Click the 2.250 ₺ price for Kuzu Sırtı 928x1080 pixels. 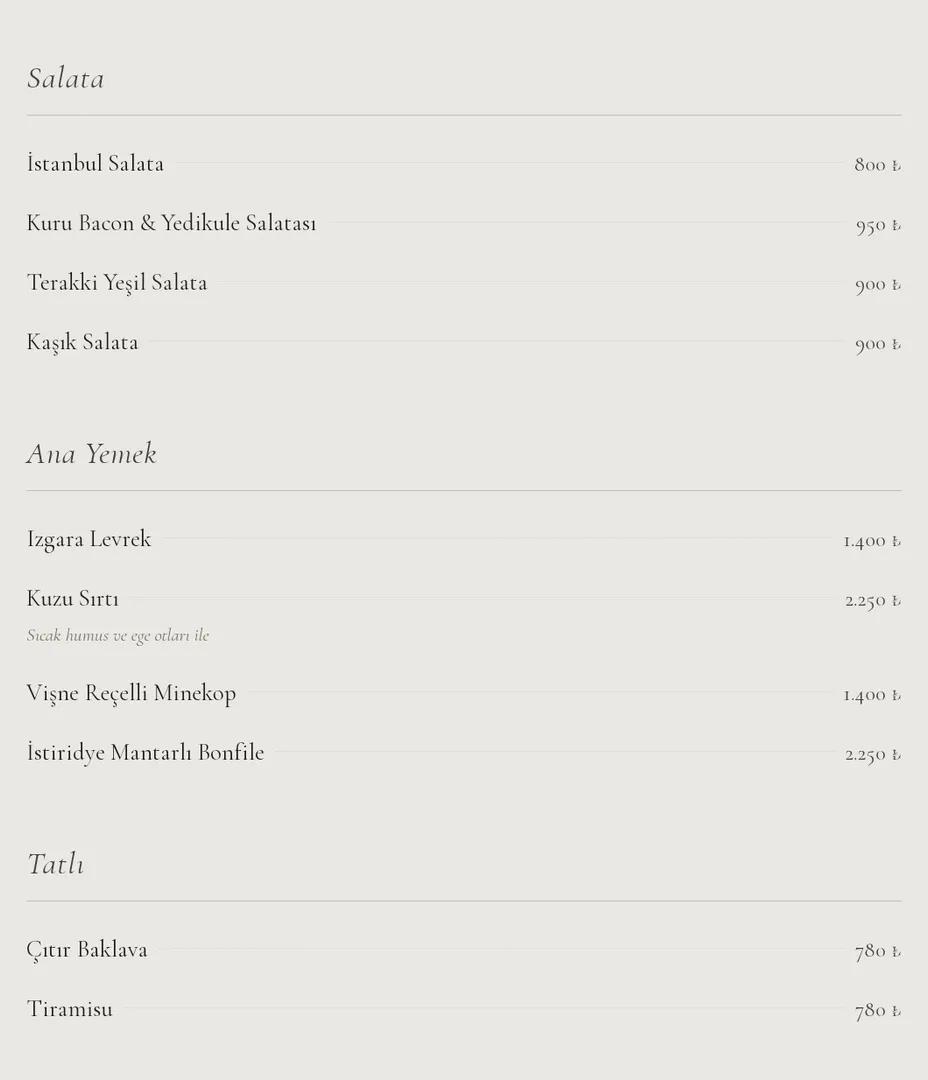[x=873, y=601]
